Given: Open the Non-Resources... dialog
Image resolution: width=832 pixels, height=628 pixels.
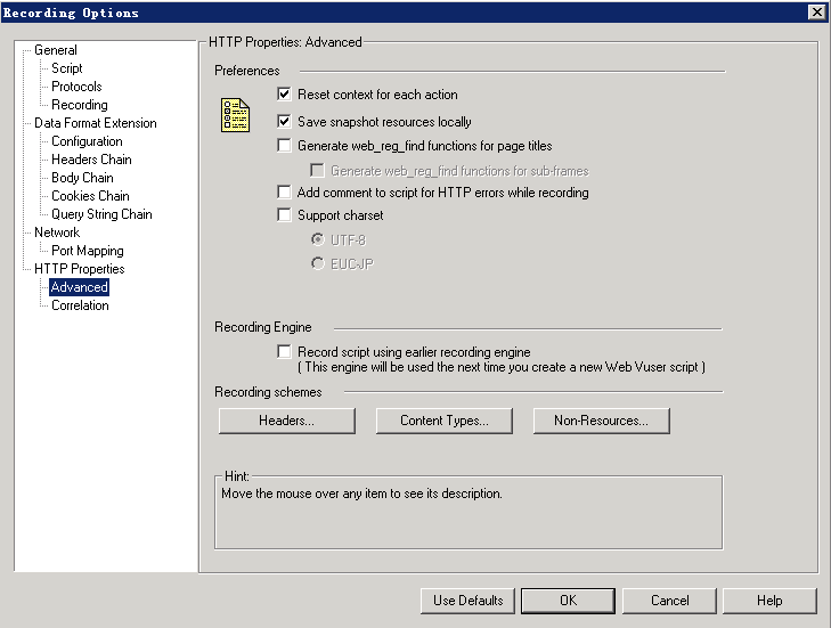Looking at the screenshot, I should click(601, 421).
